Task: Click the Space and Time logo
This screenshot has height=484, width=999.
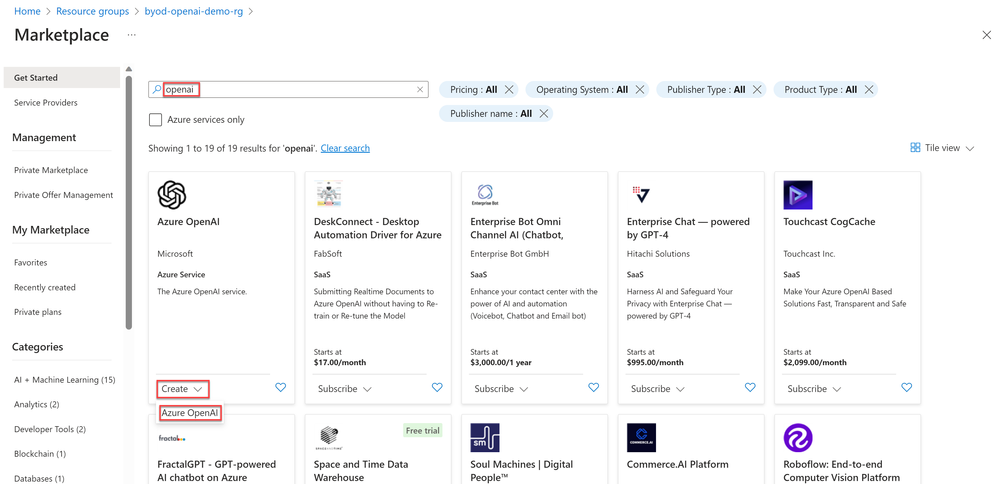Action: [330, 438]
